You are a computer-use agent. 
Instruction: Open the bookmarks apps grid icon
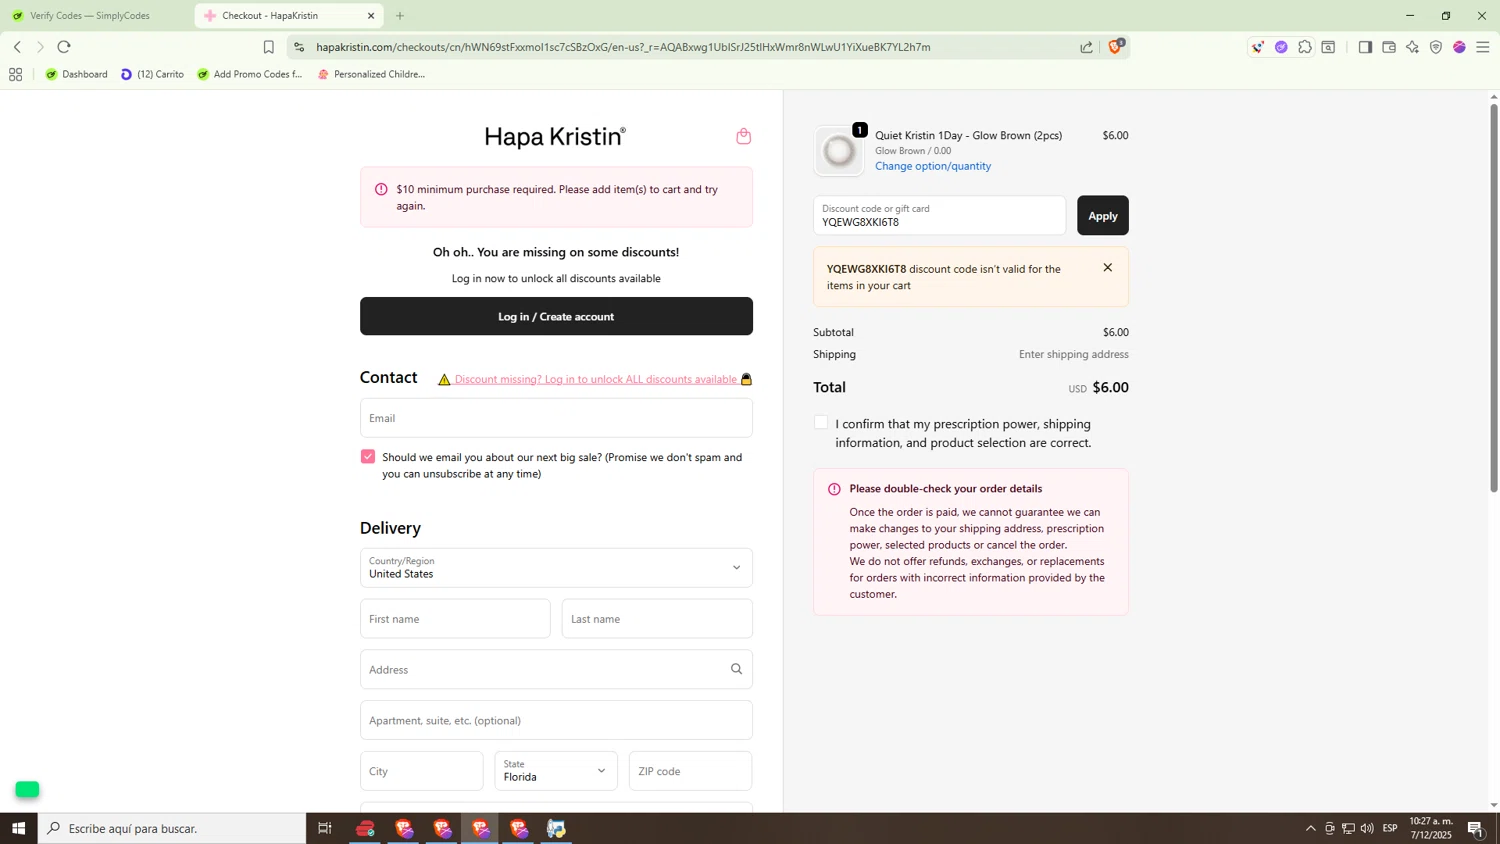tap(15, 74)
